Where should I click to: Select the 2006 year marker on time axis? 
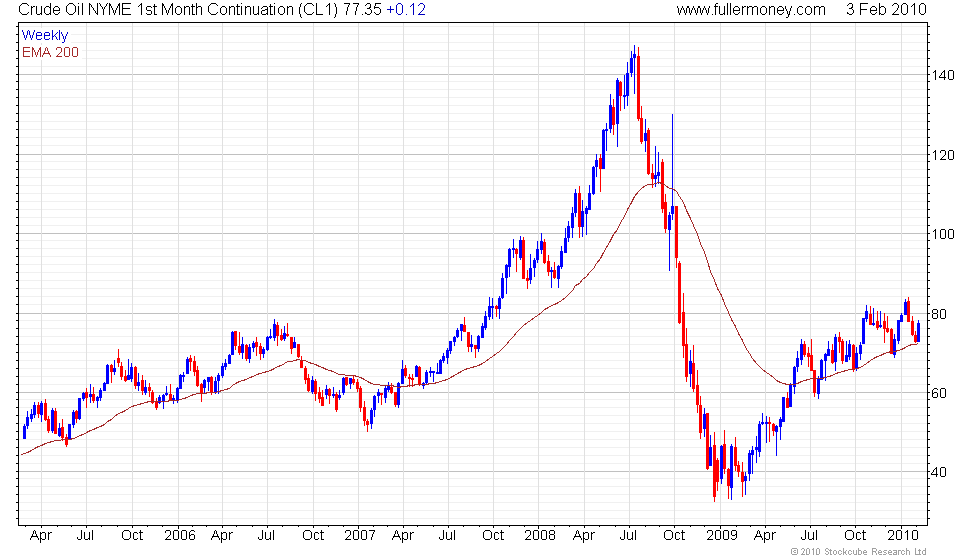[180, 536]
